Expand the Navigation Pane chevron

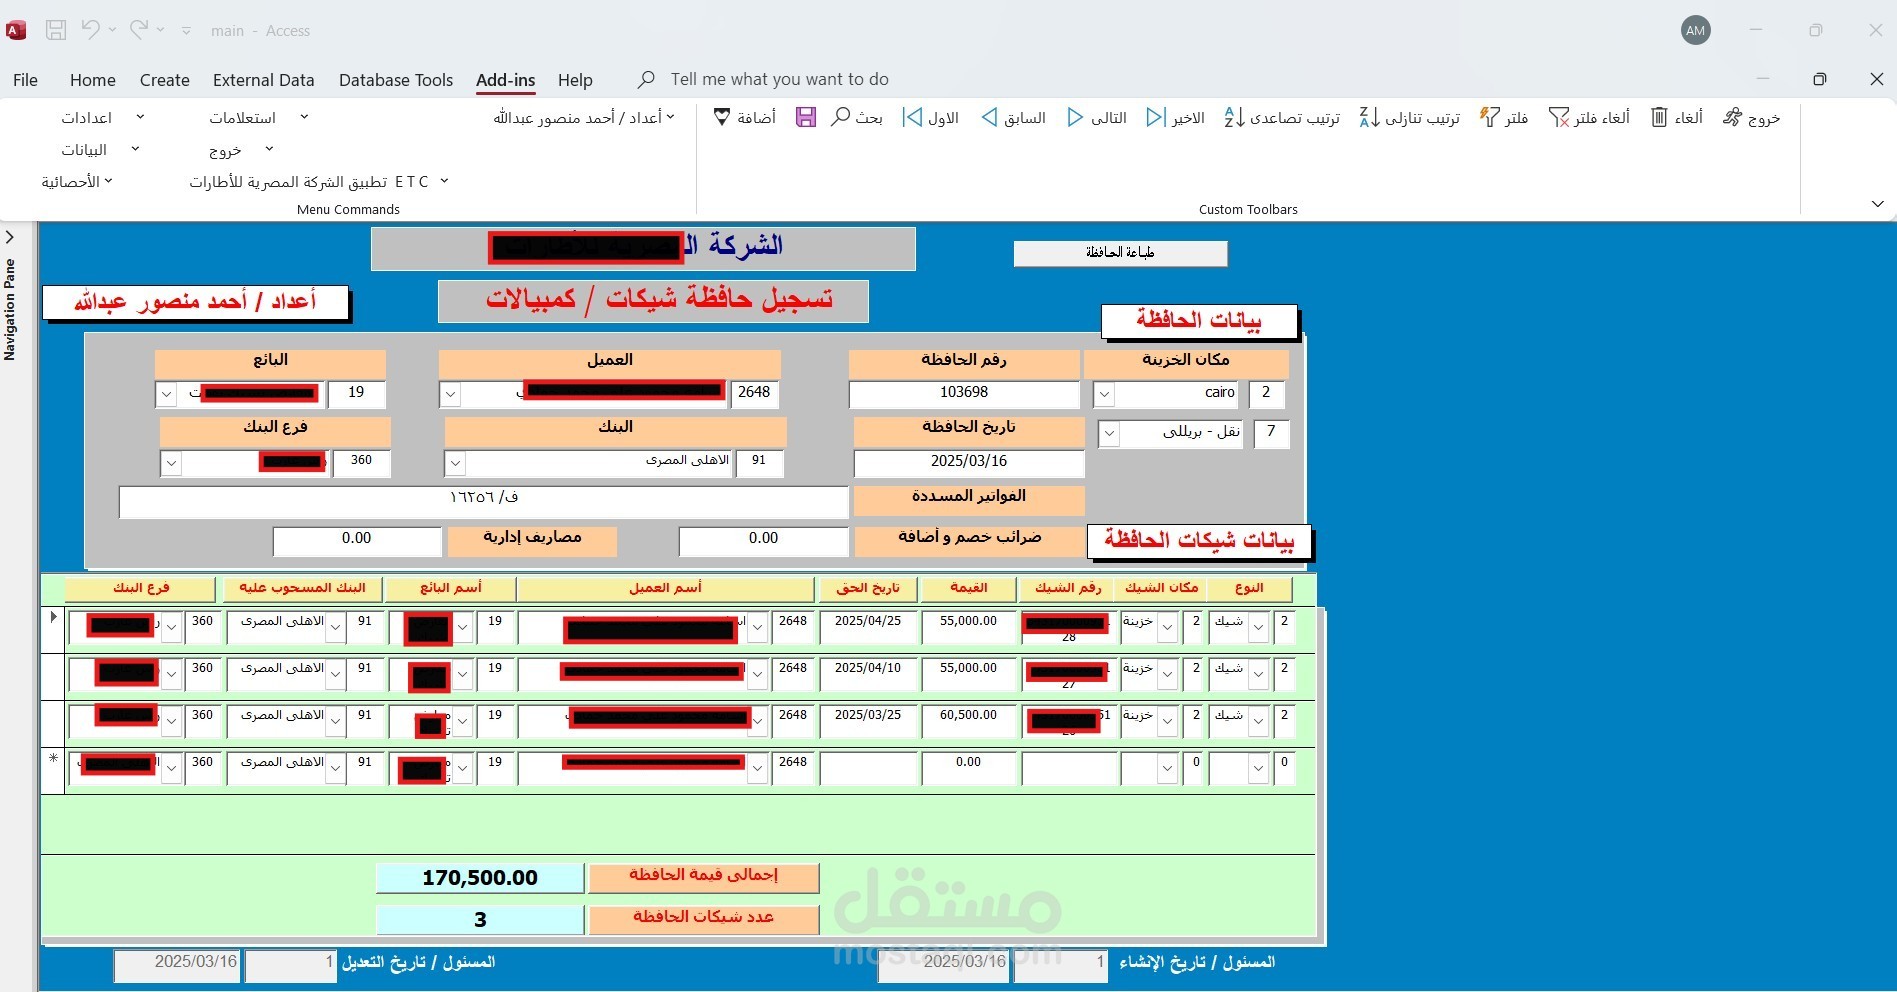pos(10,238)
